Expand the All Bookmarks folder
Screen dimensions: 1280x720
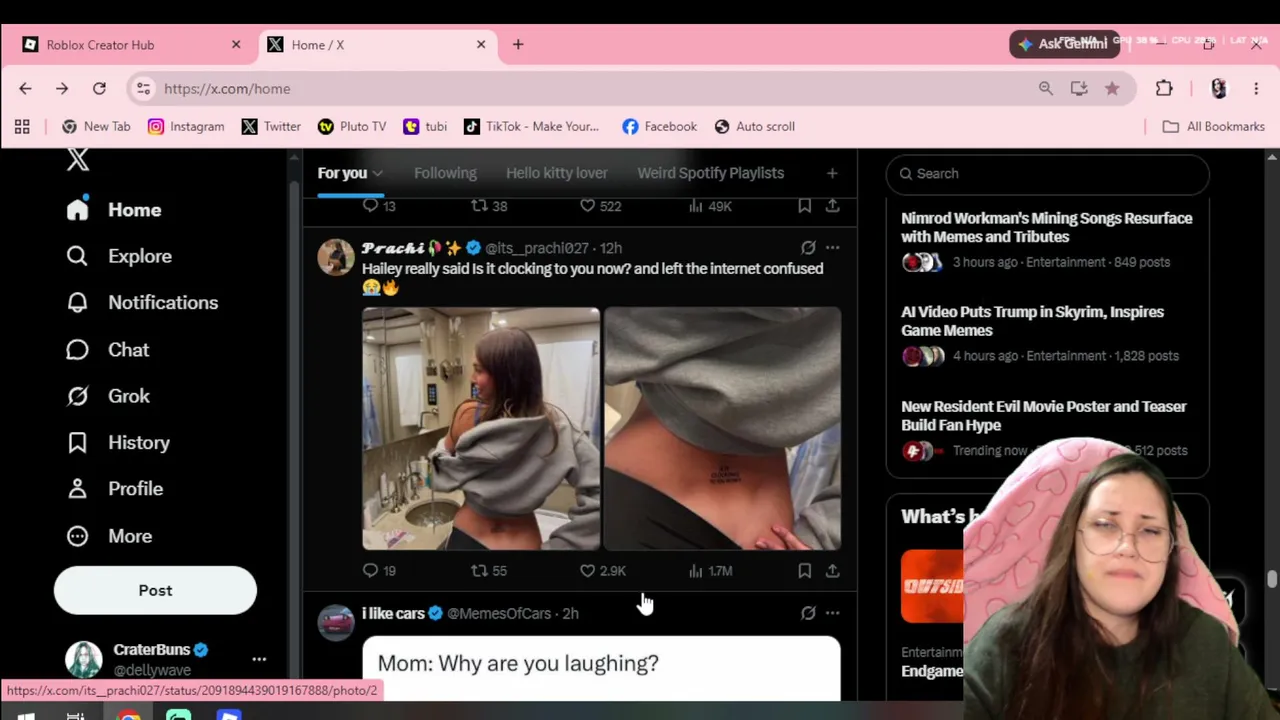pyautogui.click(x=1213, y=127)
